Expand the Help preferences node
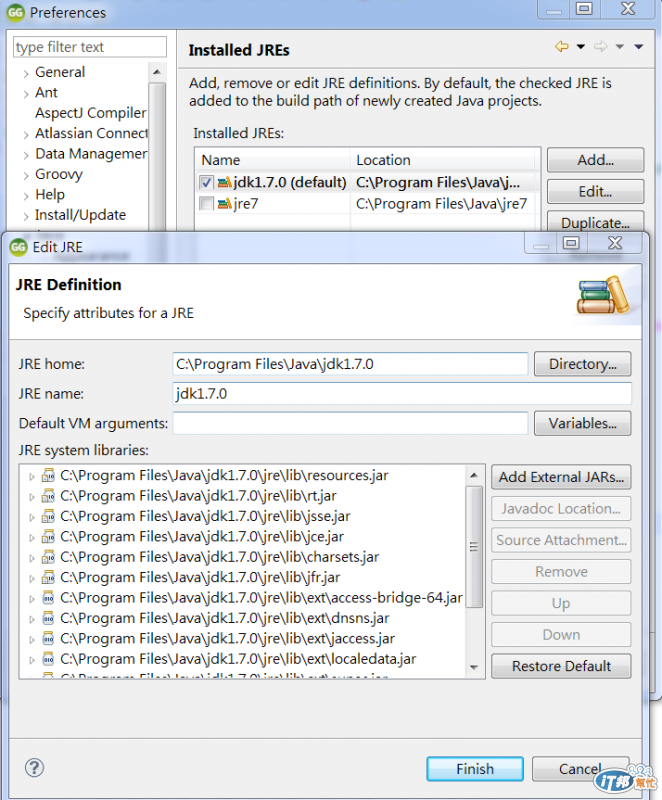This screenshot has height=800, width=662. click(x=26, y=196)
